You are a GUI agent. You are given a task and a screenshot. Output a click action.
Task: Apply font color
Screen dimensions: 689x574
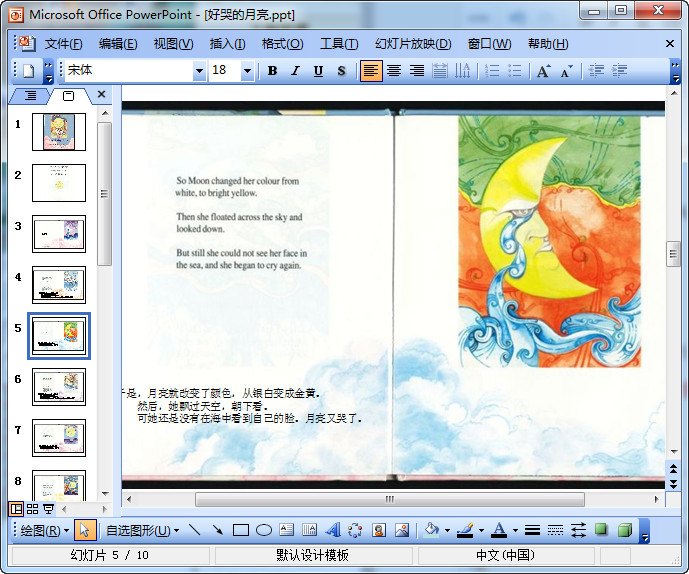coord(499,530)
